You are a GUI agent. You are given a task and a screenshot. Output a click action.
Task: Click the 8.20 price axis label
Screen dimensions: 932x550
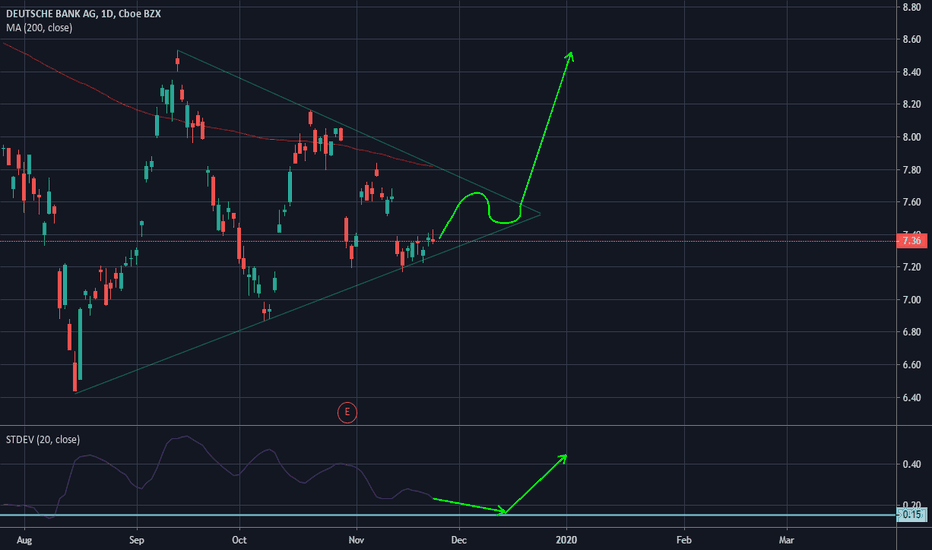click(911, 104)
